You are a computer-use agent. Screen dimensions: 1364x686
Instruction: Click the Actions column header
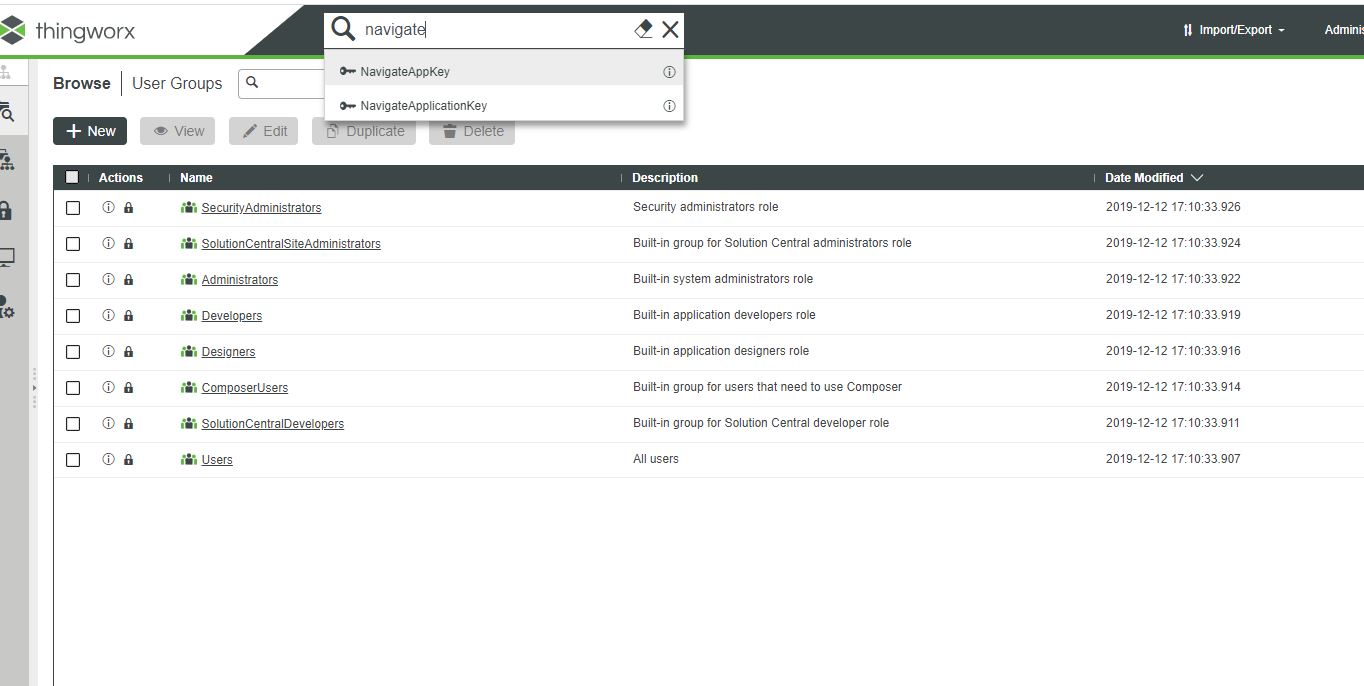pos(121,178)
